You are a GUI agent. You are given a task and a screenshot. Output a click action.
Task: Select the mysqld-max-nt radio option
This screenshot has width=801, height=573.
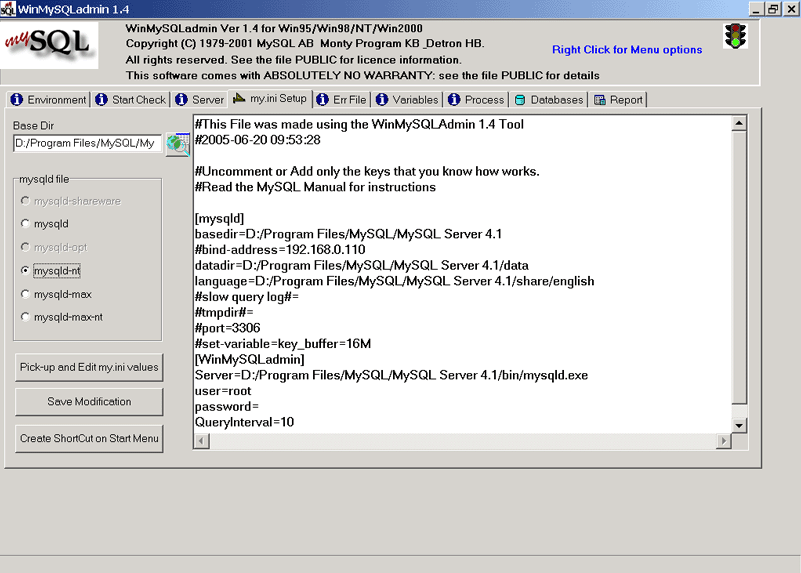click(62, 317)
